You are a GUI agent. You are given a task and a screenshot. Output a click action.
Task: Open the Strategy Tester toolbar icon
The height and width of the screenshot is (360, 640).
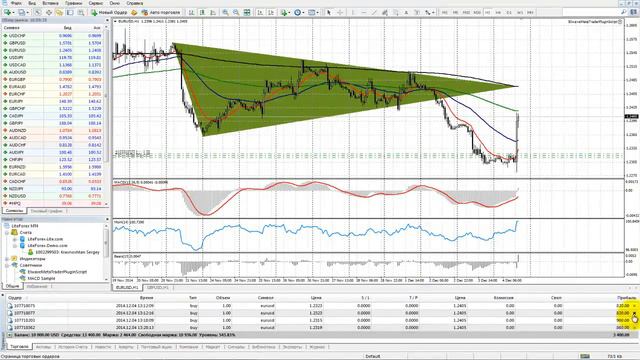pos(81,13)
